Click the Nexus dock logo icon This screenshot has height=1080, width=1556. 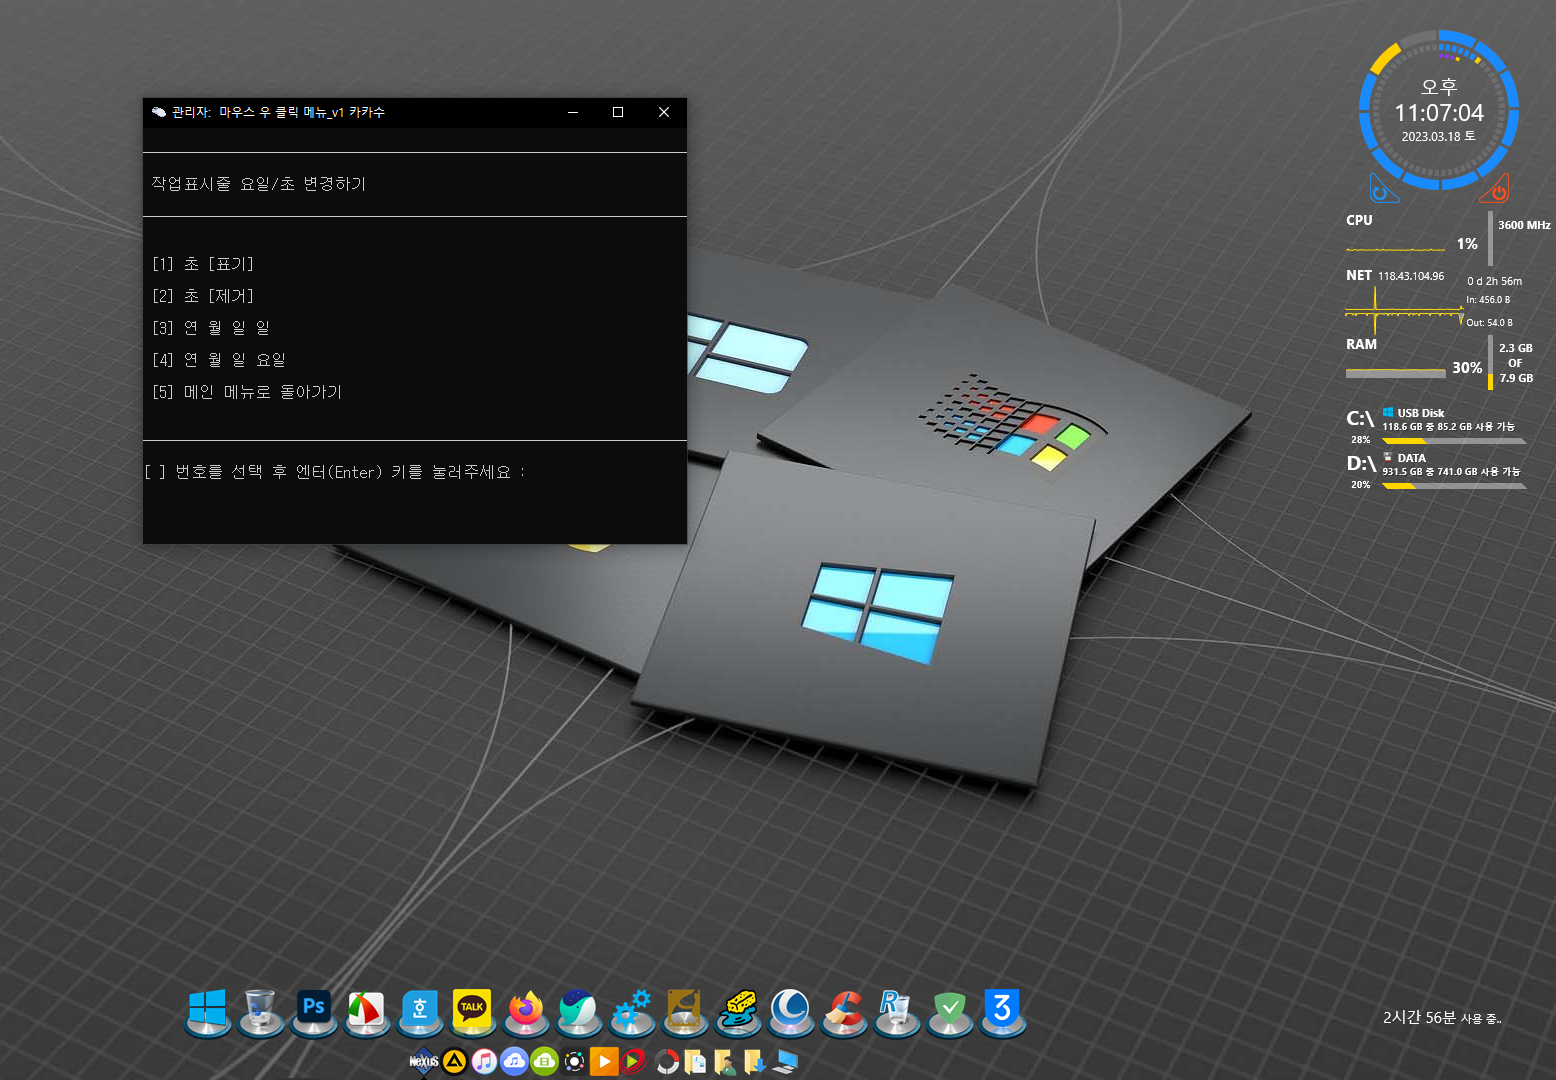coord(424,1061)
